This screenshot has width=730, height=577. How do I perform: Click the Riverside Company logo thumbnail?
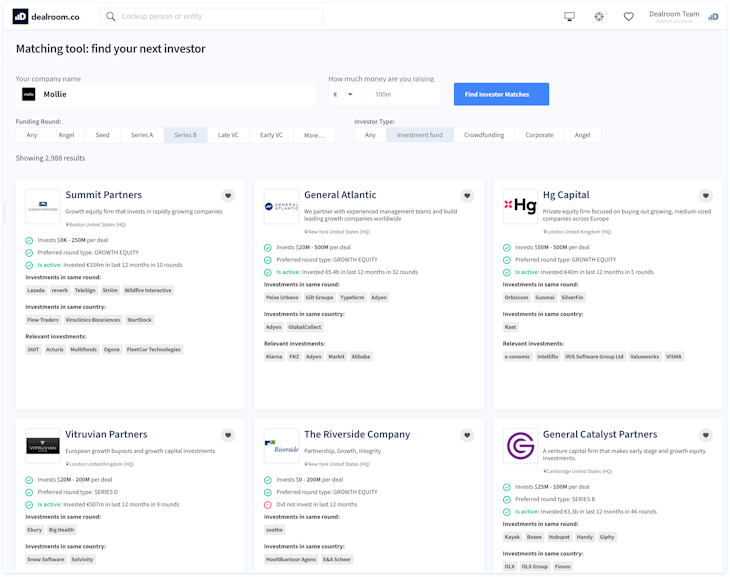tap(282, 446)
